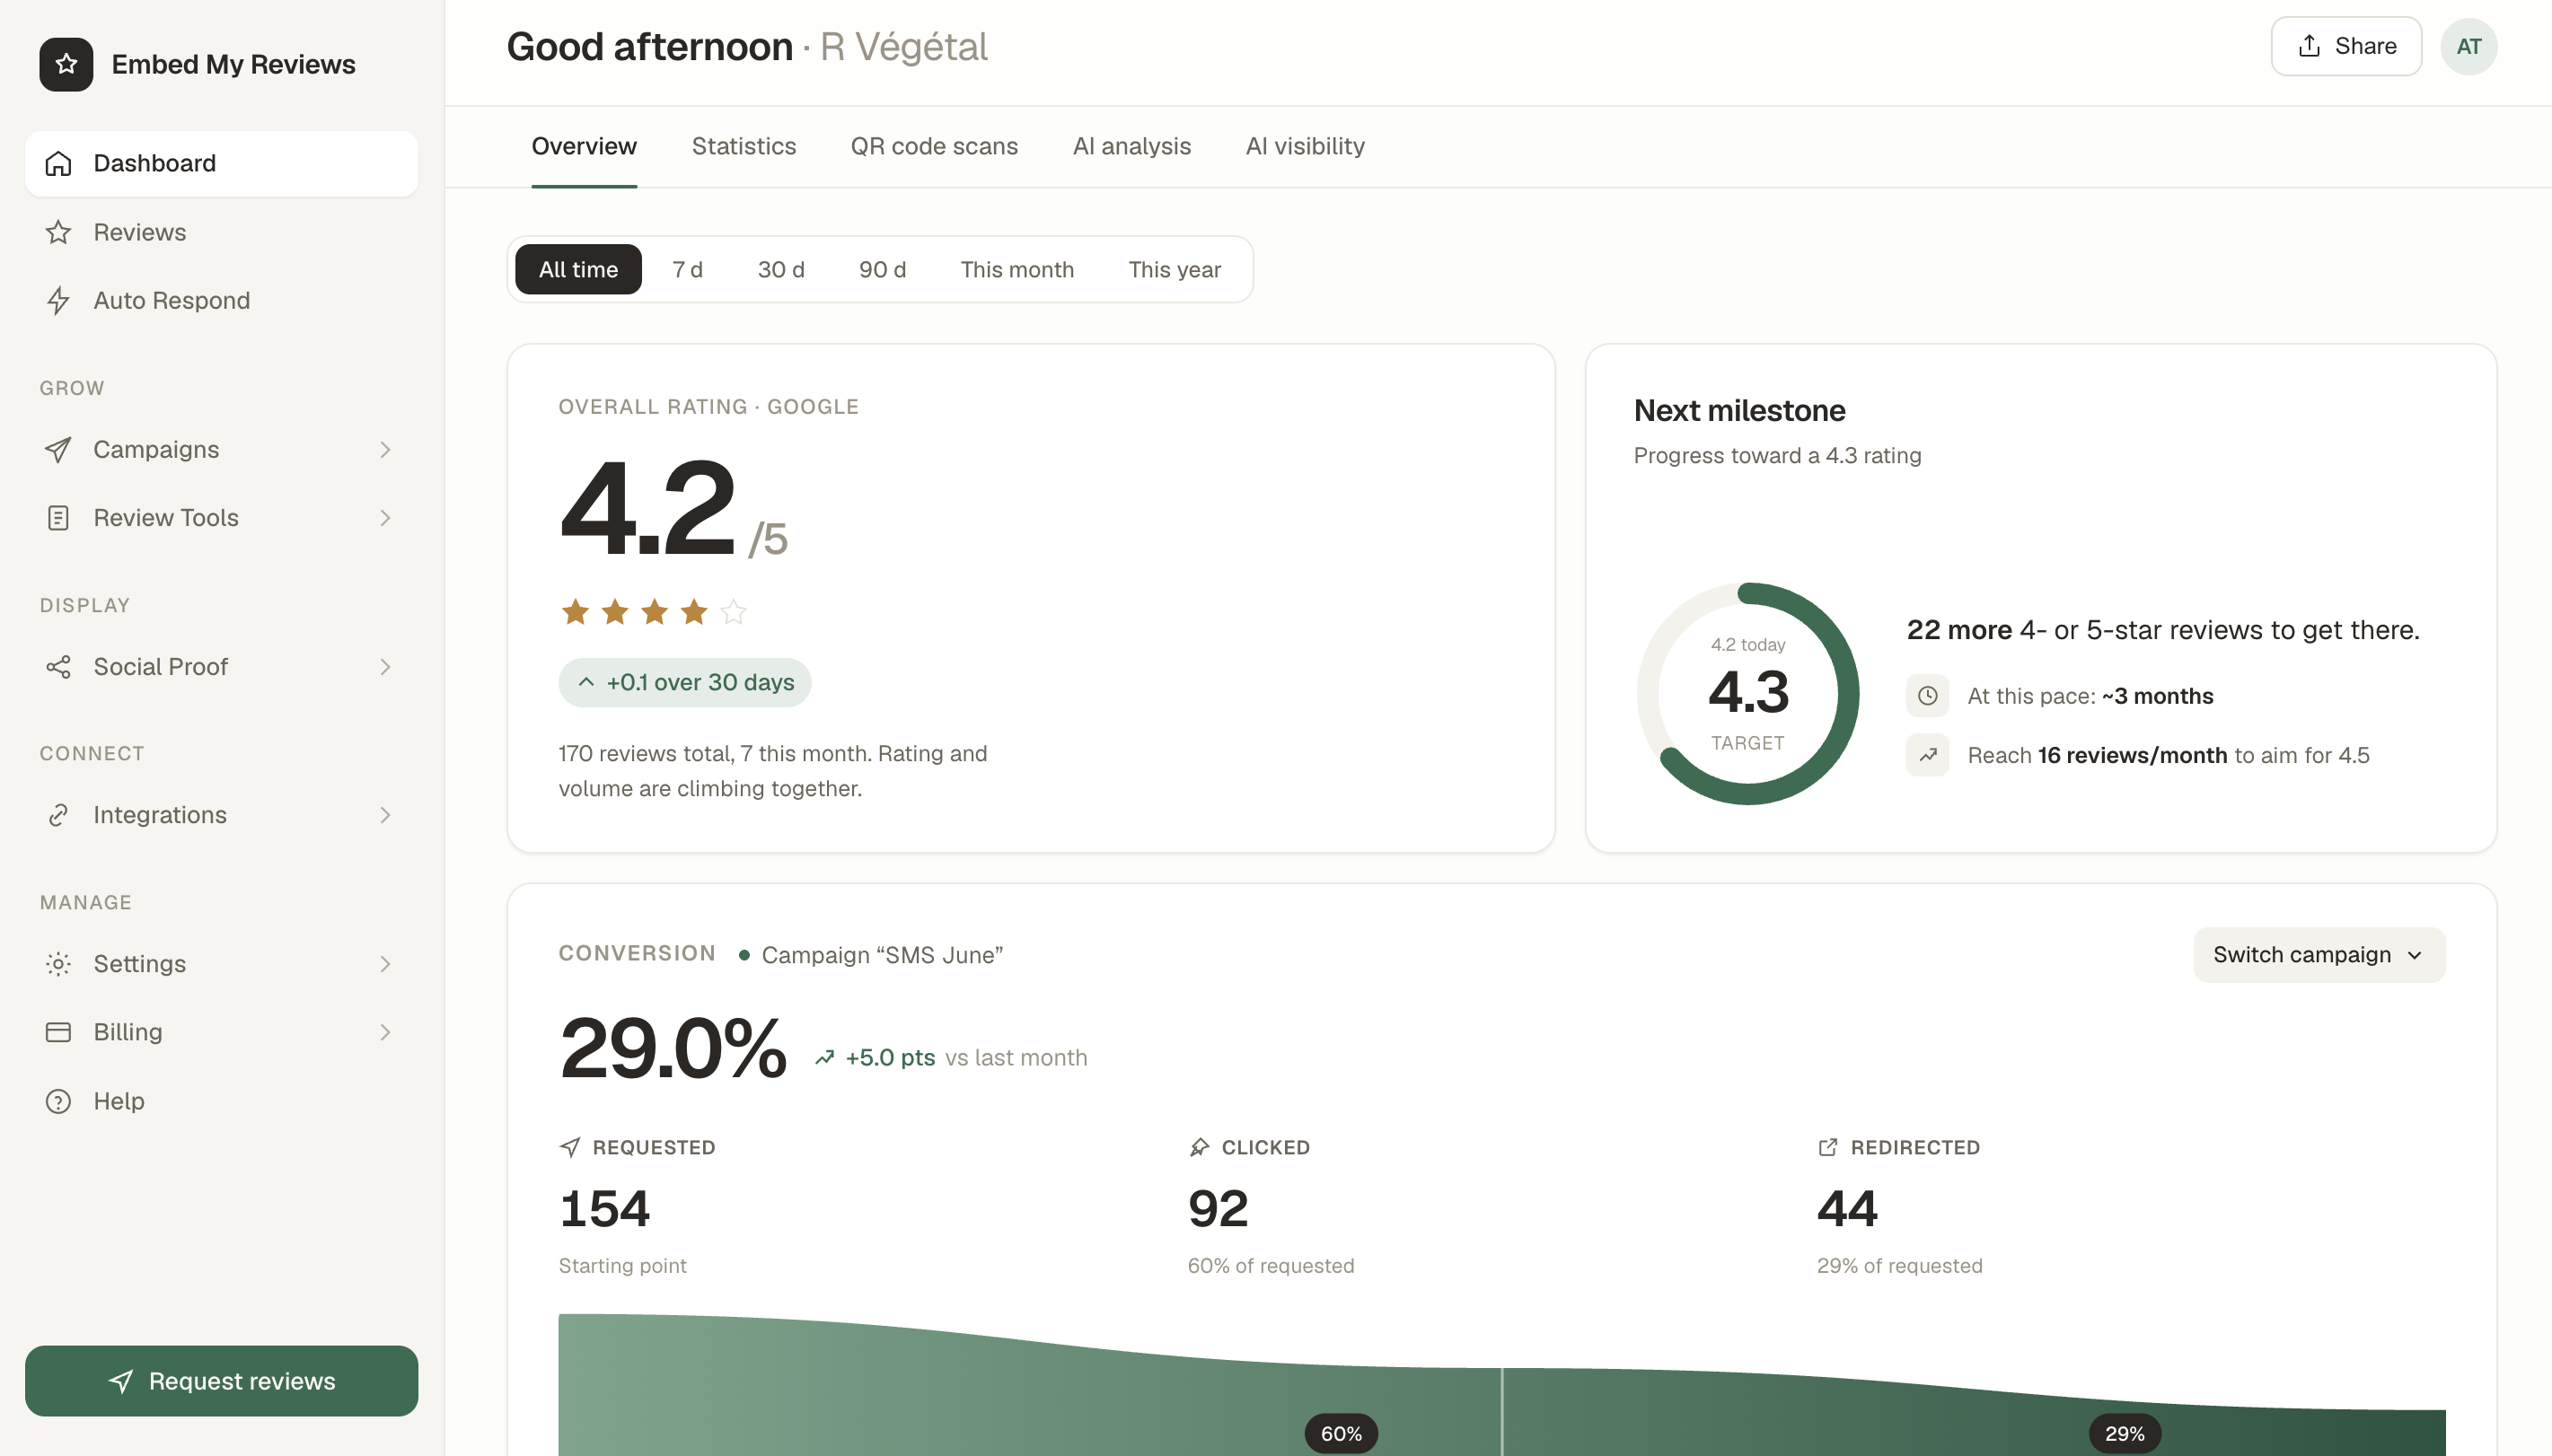2552x1456 pixels.
Task: Click the Request reviews button
Action: (x=221, y=1380)
